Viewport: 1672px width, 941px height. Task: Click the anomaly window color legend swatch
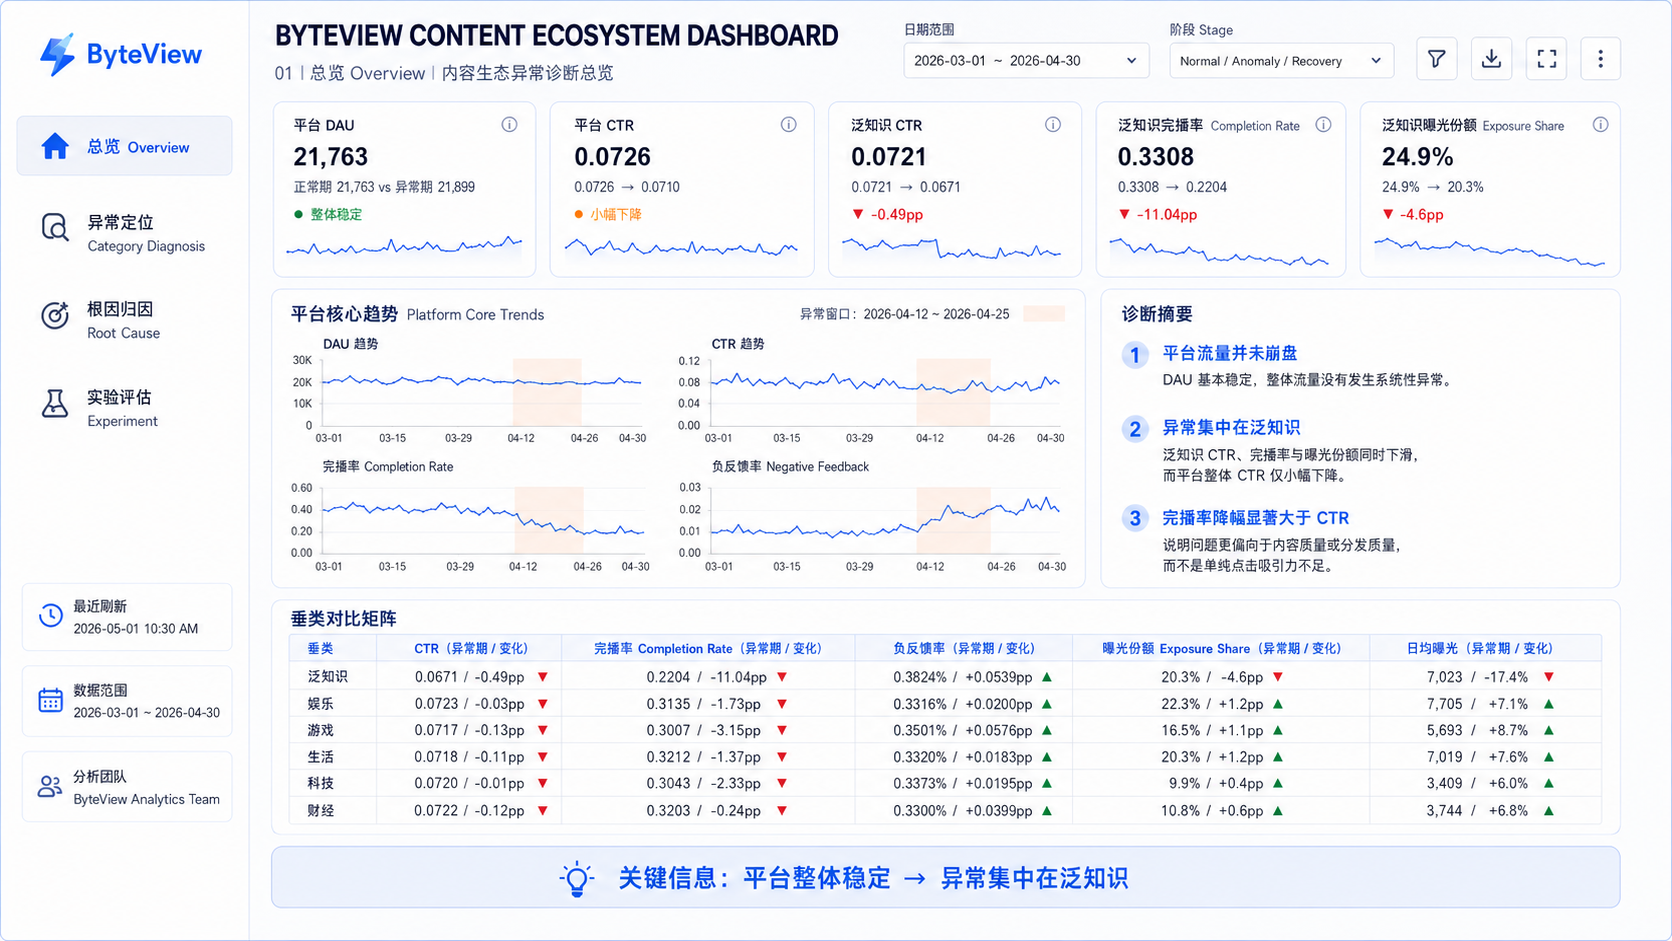[1044, 314]
